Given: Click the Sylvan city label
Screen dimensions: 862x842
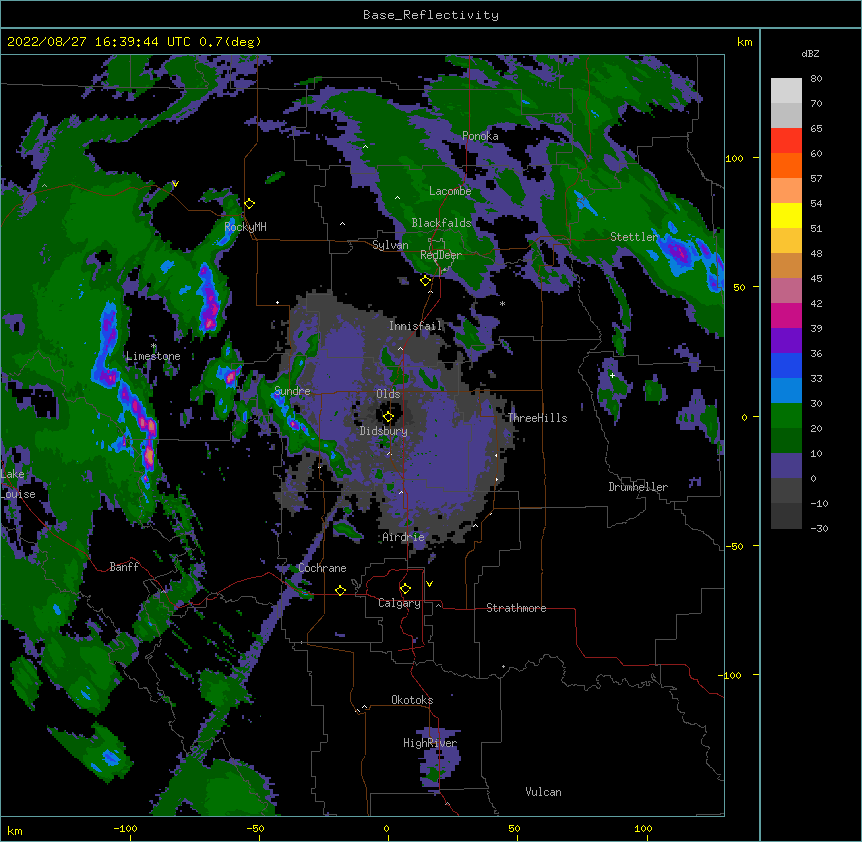Looking at the screenshot, I should [390, 245].
